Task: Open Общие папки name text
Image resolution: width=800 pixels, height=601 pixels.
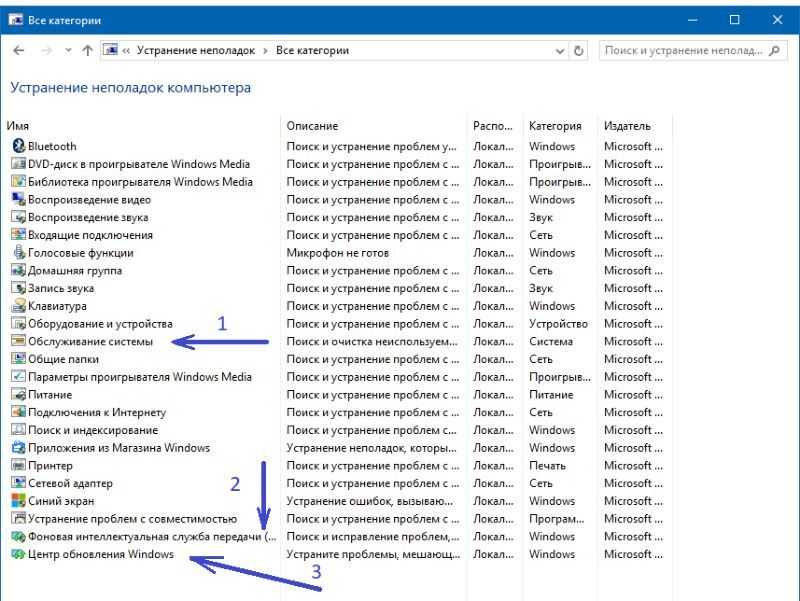Action: point(63,359)
